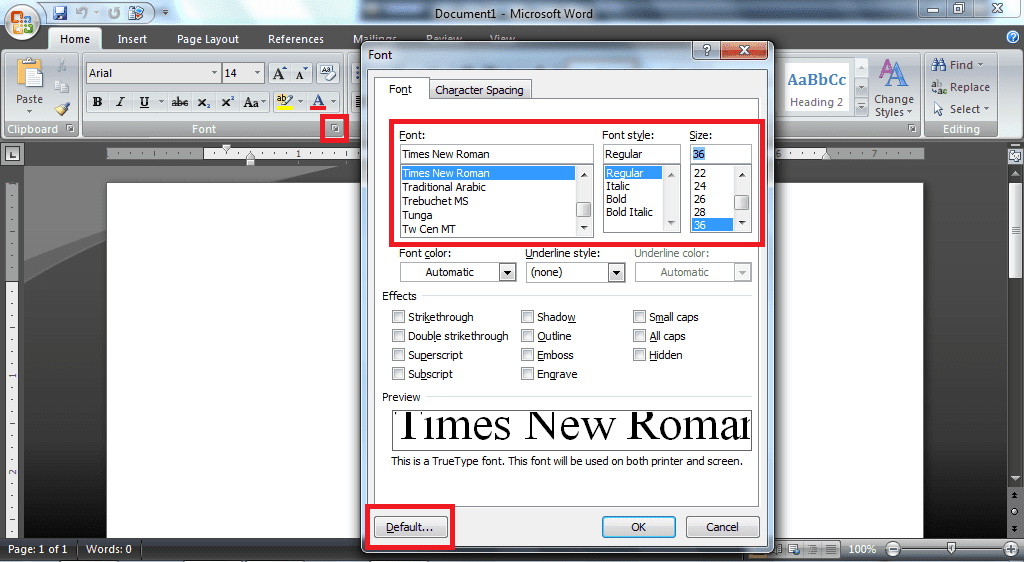This screenshot has width=1024, height=562.
Task: Apply red font color icon
Action: click(318, 101)
